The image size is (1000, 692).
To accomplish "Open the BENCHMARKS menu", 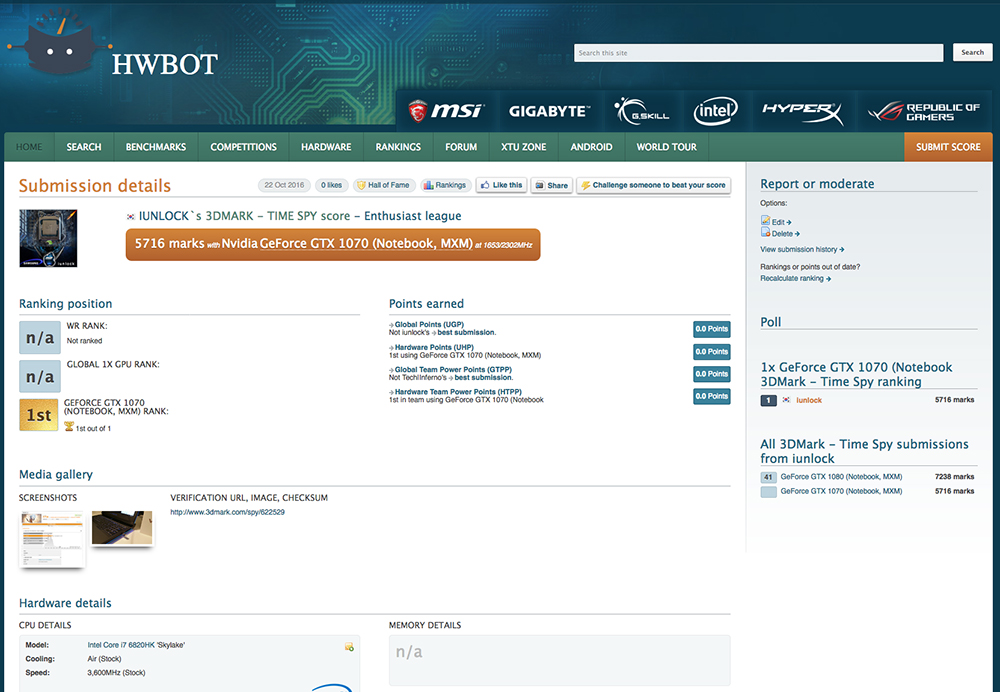I will click(156, 147).
